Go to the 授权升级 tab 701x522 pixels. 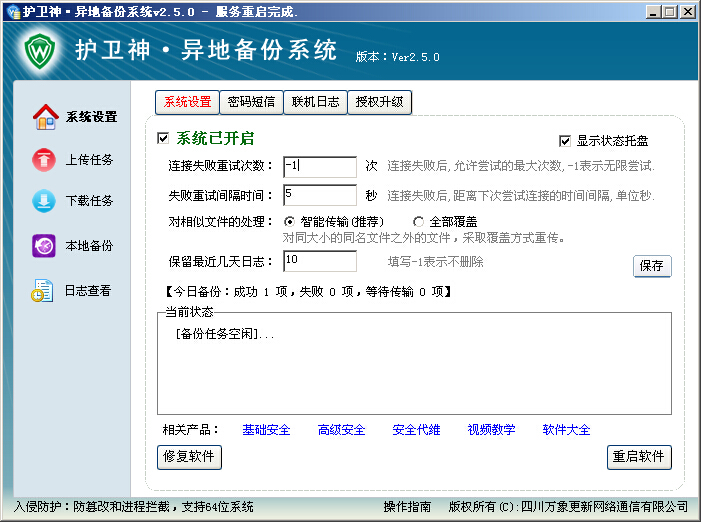point(380,102)
